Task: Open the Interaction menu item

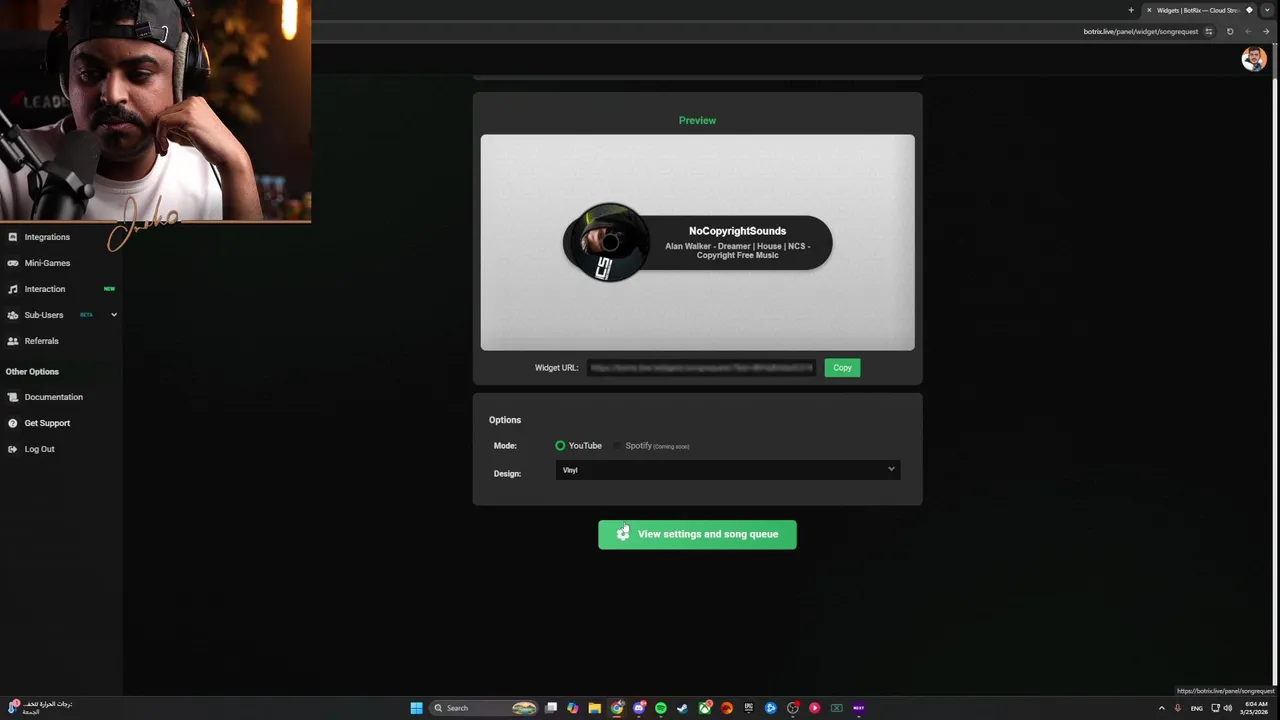Action: tap(45, 289)
